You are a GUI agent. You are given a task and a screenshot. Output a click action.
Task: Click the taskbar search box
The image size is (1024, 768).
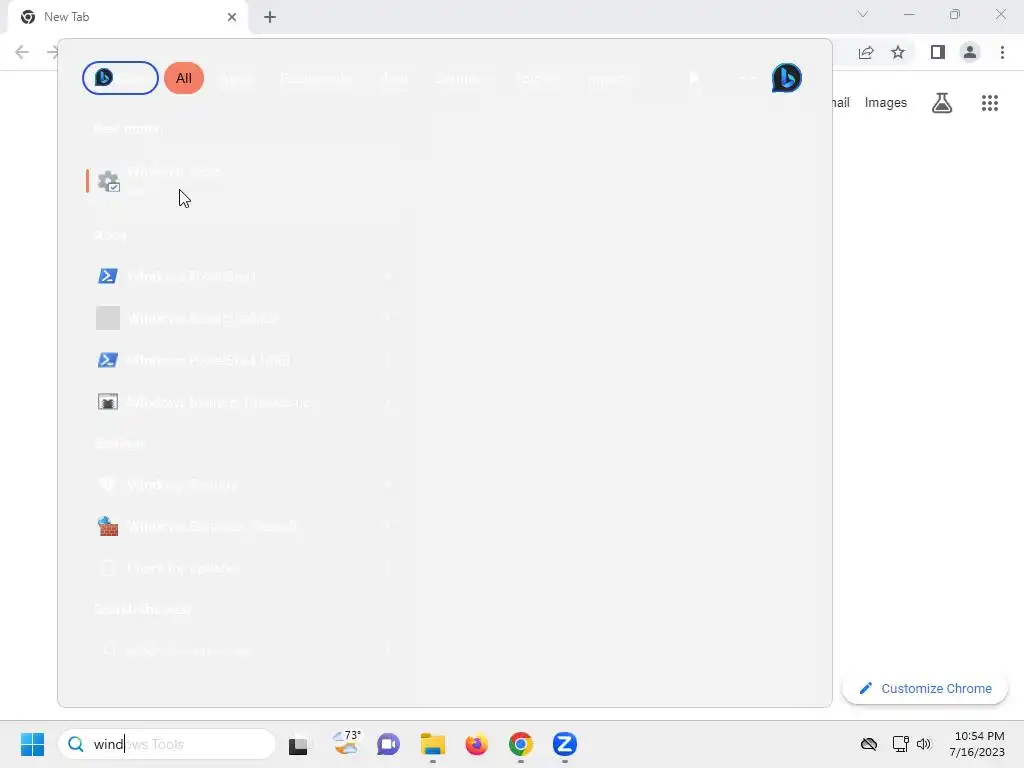coord(167,744)
